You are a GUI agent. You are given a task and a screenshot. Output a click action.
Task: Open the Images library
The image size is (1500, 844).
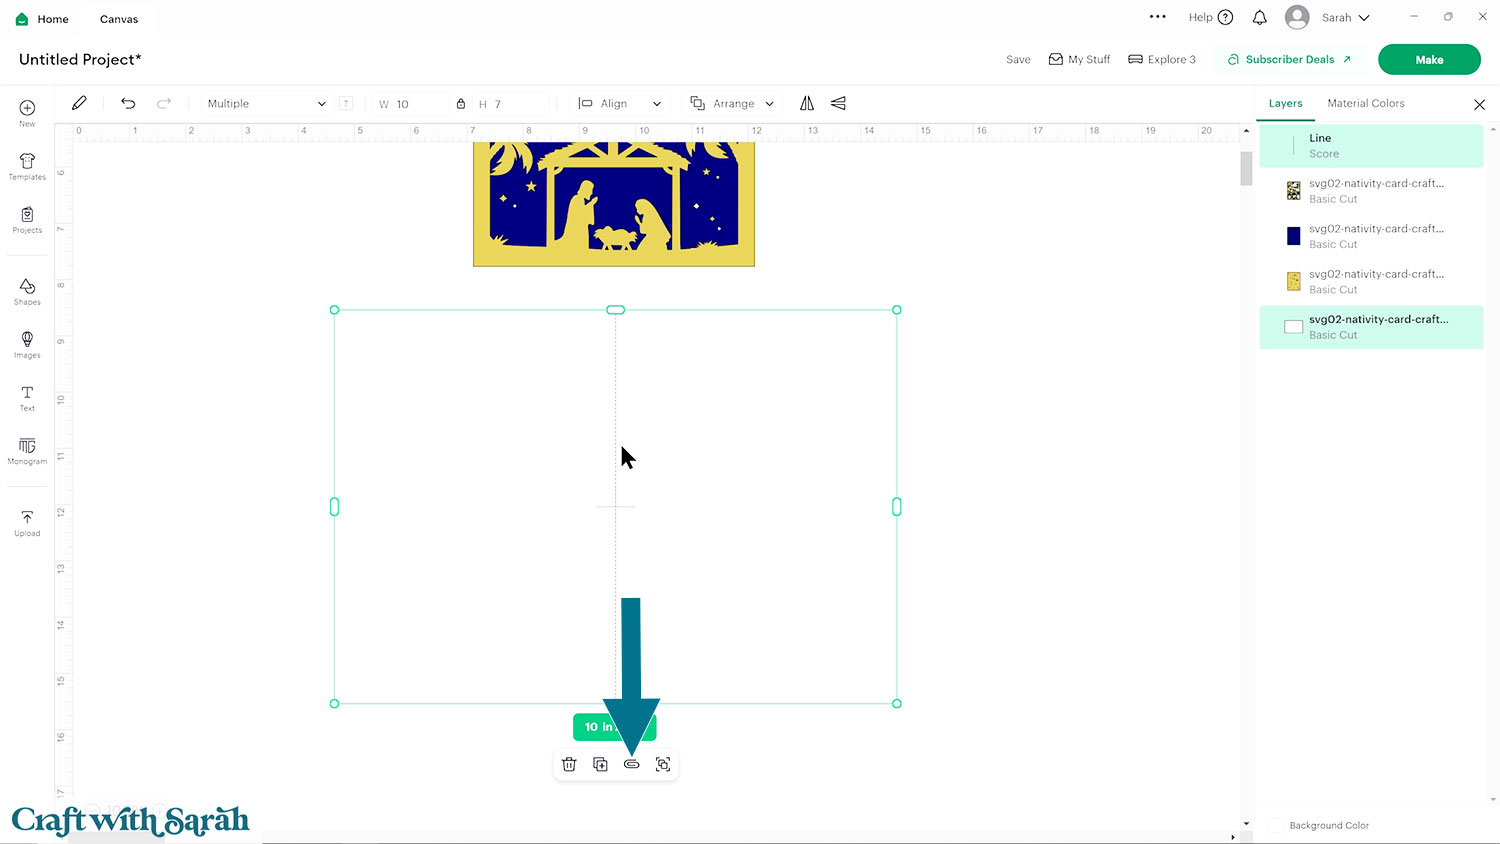pyautogui.click(x=27, y=345)
